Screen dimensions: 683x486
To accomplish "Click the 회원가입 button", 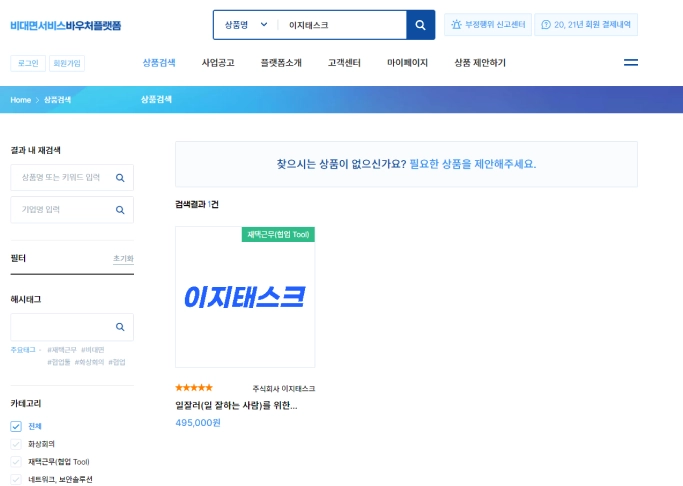I will 67,63.
